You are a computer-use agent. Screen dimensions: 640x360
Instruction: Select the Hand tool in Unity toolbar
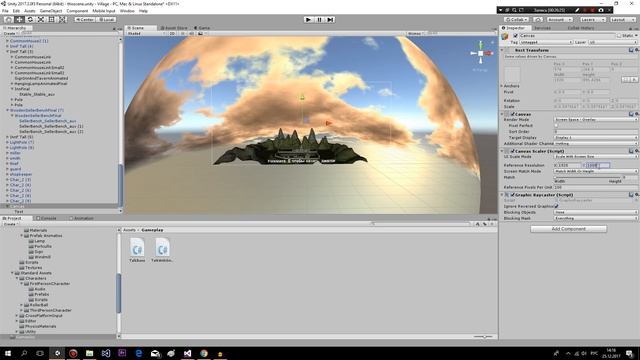point(9,20)
